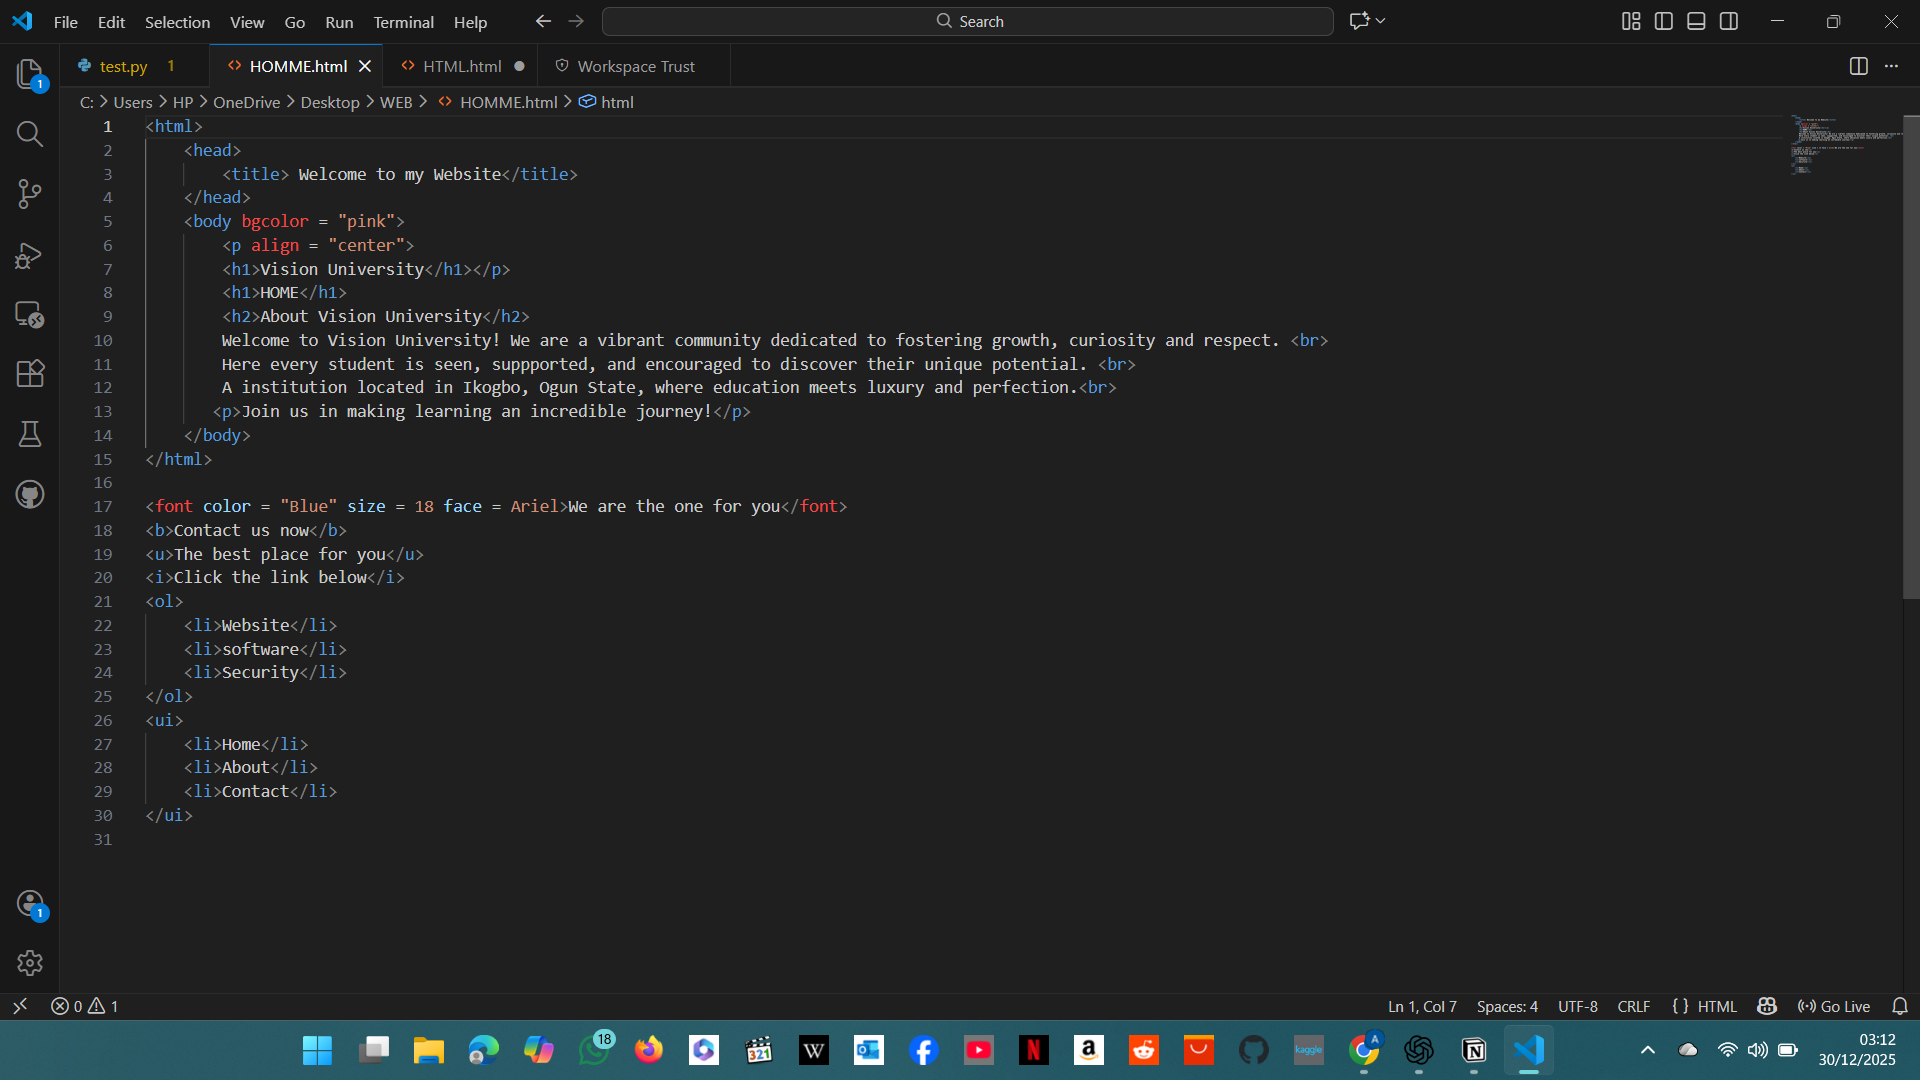Toggle the secondary side bar layout button
Screen dimensions: 1920x1080
(1729, 21)
